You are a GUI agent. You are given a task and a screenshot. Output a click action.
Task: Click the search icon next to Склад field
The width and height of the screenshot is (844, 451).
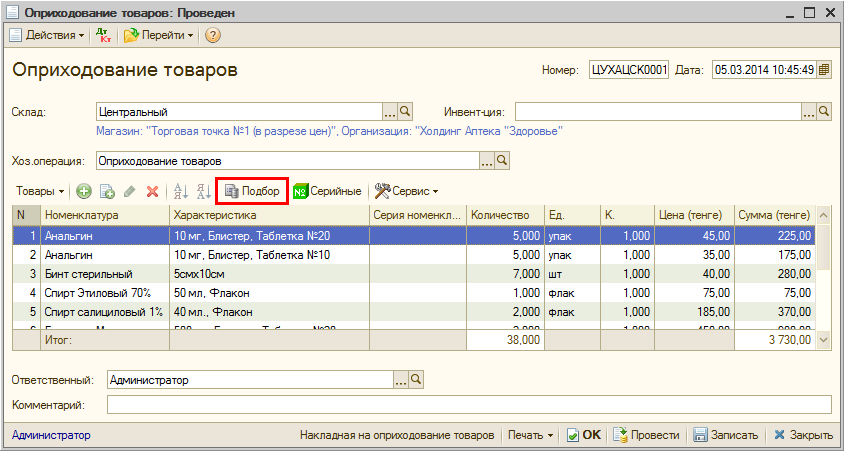pos(405,111)
